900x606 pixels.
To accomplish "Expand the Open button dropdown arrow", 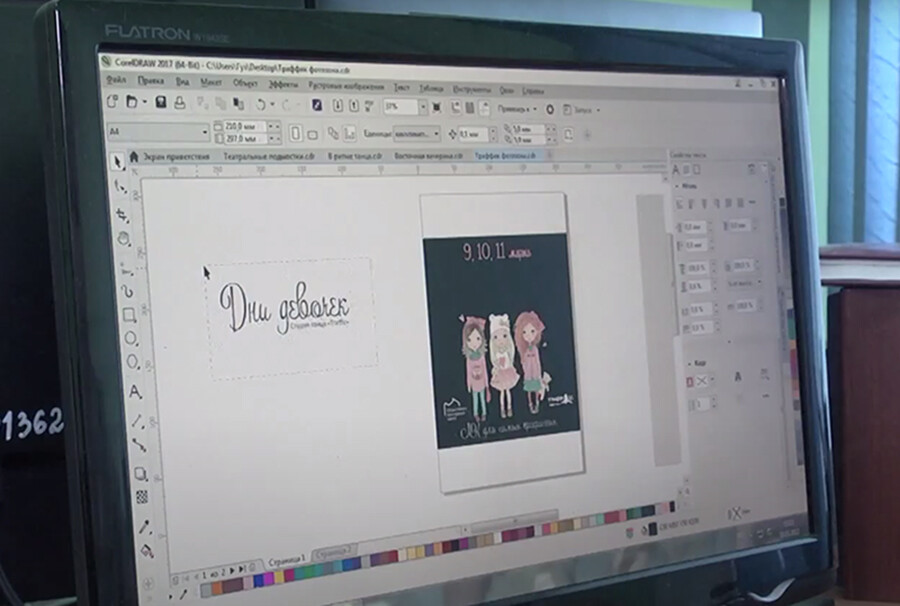I will click(145, 103).
